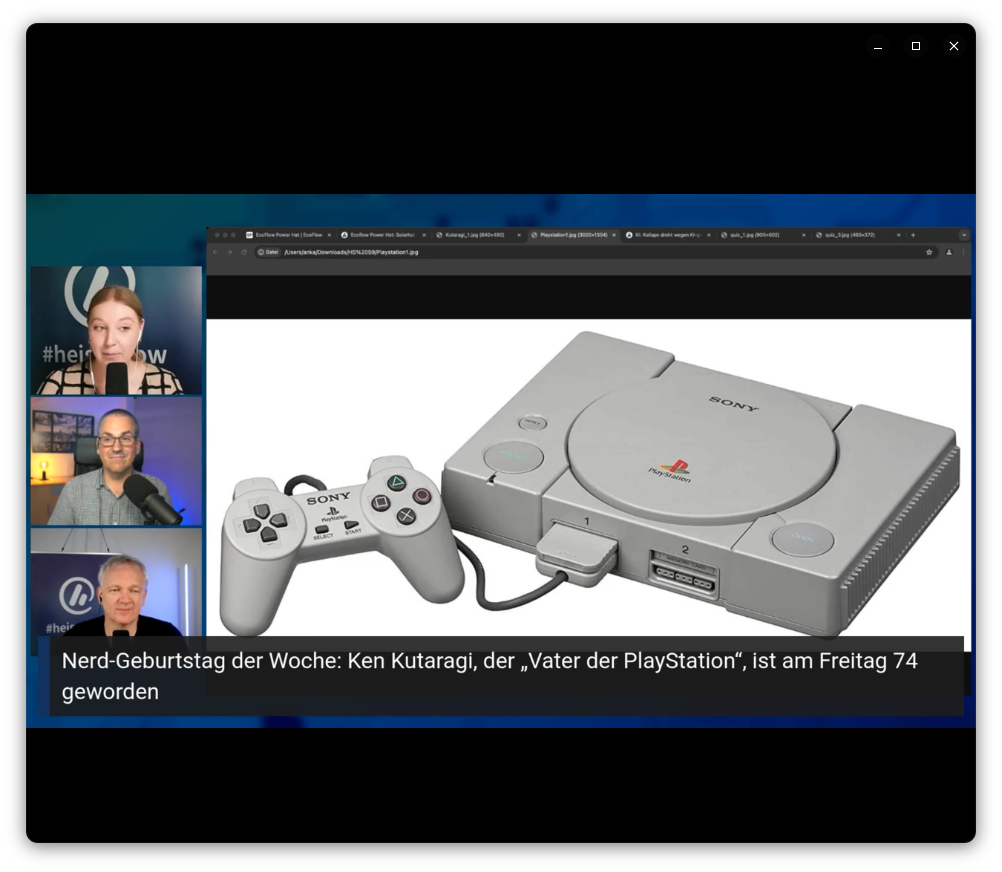Screen dimensions: 1002x872
Task: Click the 'Datei' file info chip
Action: click(268, 252)
